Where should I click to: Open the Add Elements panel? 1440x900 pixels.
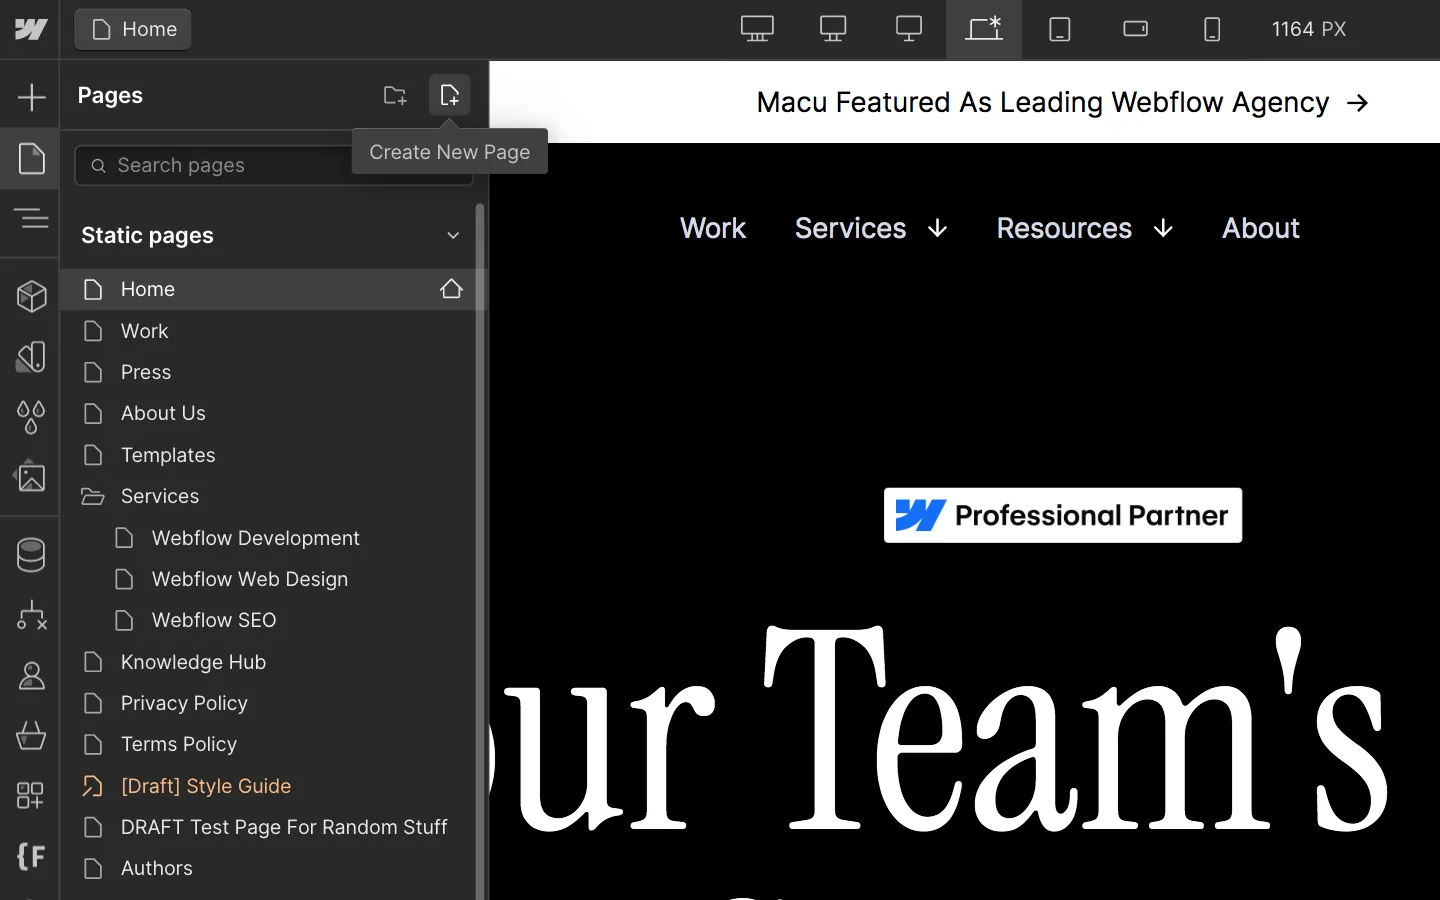[x=31, y=97]
